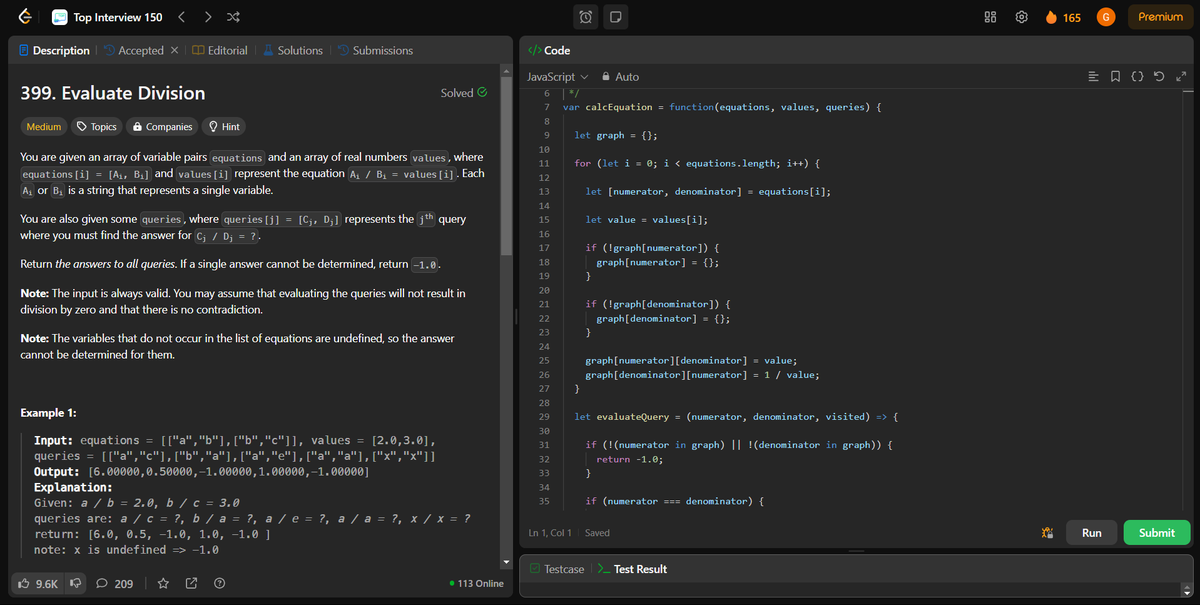
Task: Open the Test Result tab
Action: (x=632, y=569)
